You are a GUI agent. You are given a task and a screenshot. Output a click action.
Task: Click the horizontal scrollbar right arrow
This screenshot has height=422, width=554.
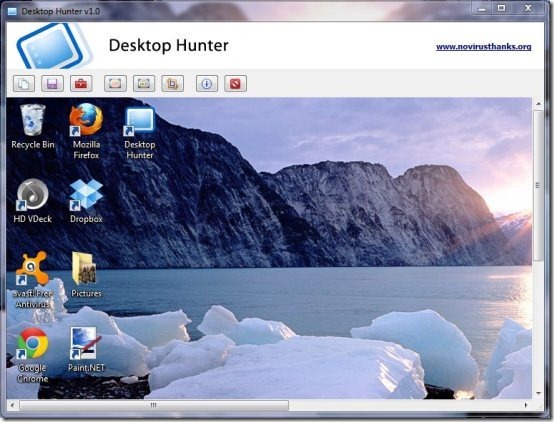(x=526, y=405)
